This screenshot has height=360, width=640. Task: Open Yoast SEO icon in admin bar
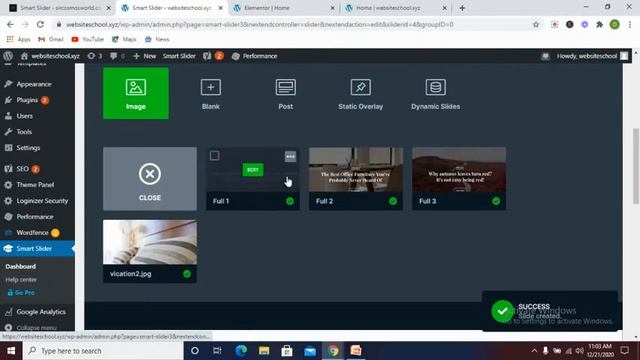click(213, 56)
